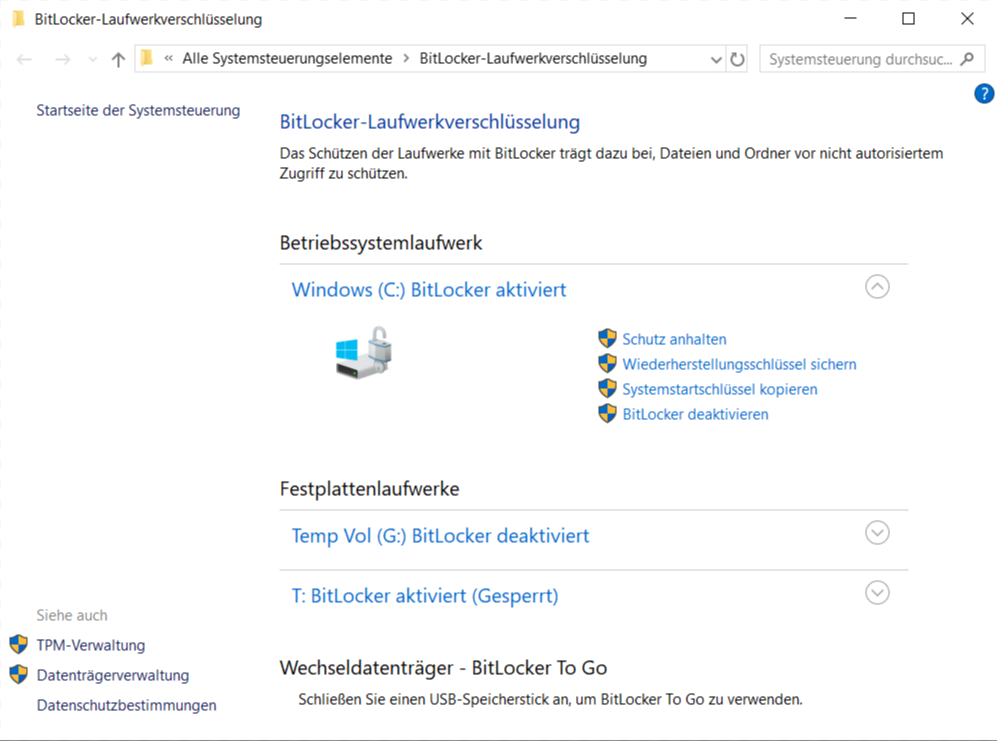The image size is (997, 741).
Task: Click shield icon beside BitLocker deaktivieren
Action: pyautogui.click(x=607, y=413)
